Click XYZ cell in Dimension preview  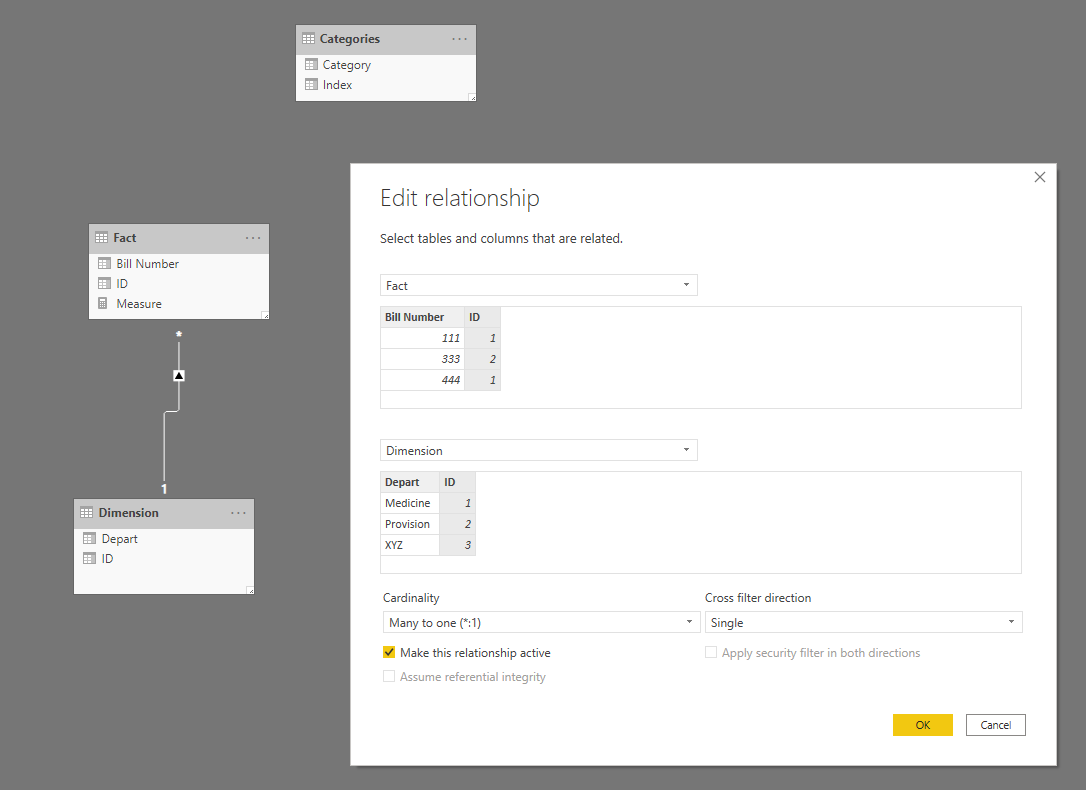tap(409, 544)
